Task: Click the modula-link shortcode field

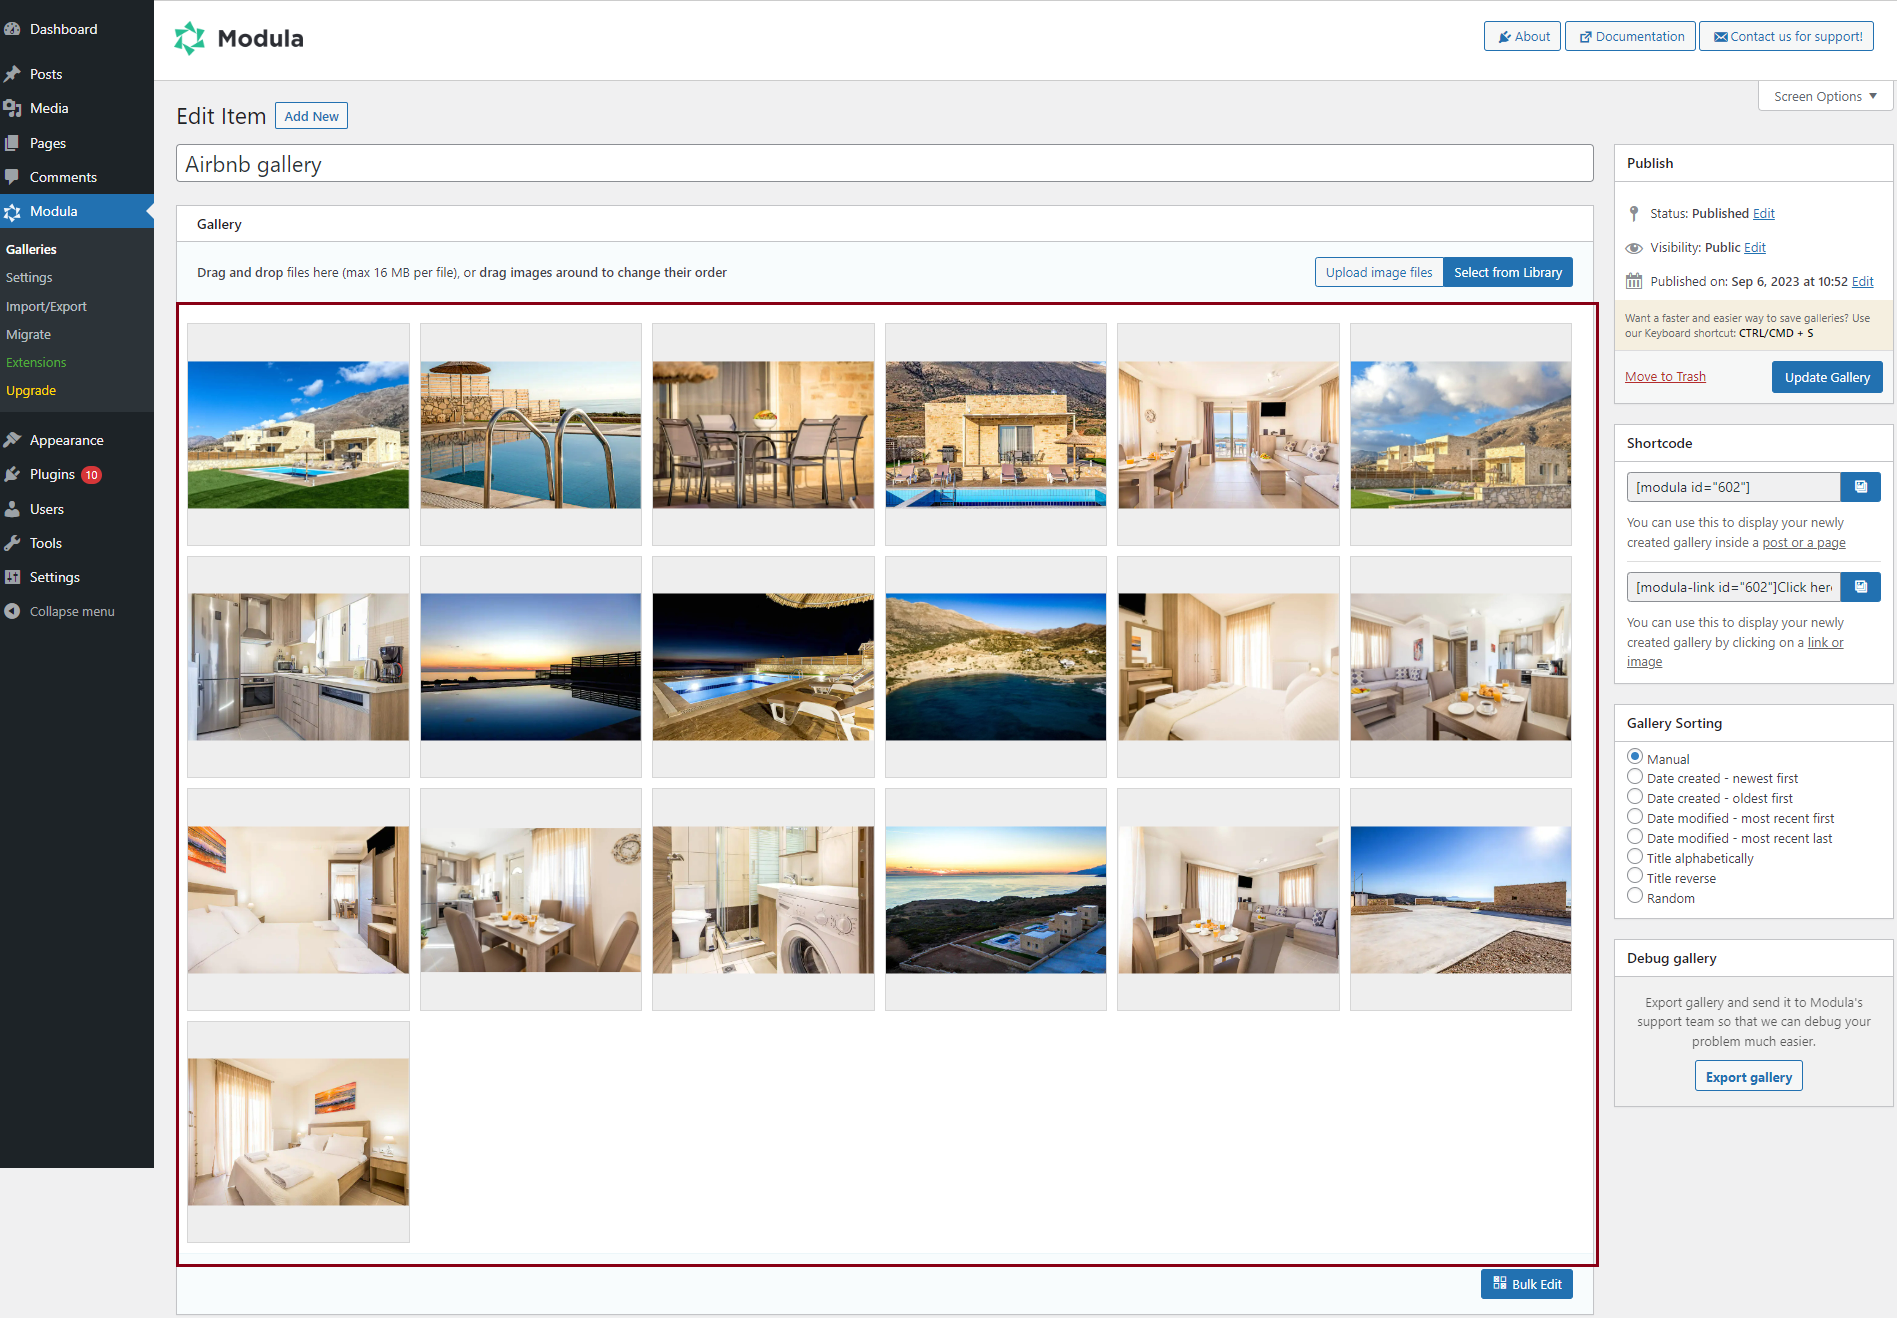Action: point(1734,587)
